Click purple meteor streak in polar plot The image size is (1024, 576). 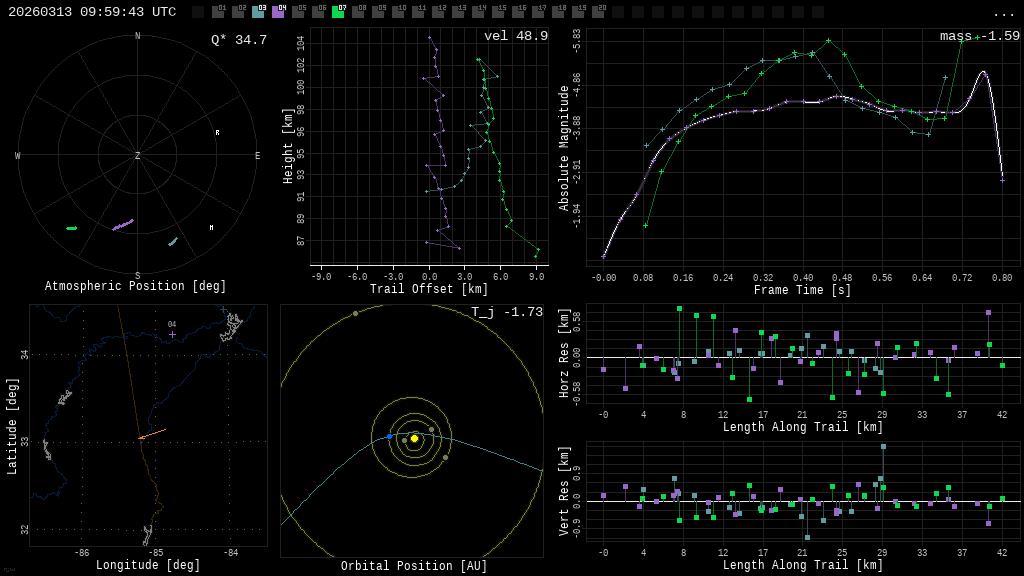(123, 225)
